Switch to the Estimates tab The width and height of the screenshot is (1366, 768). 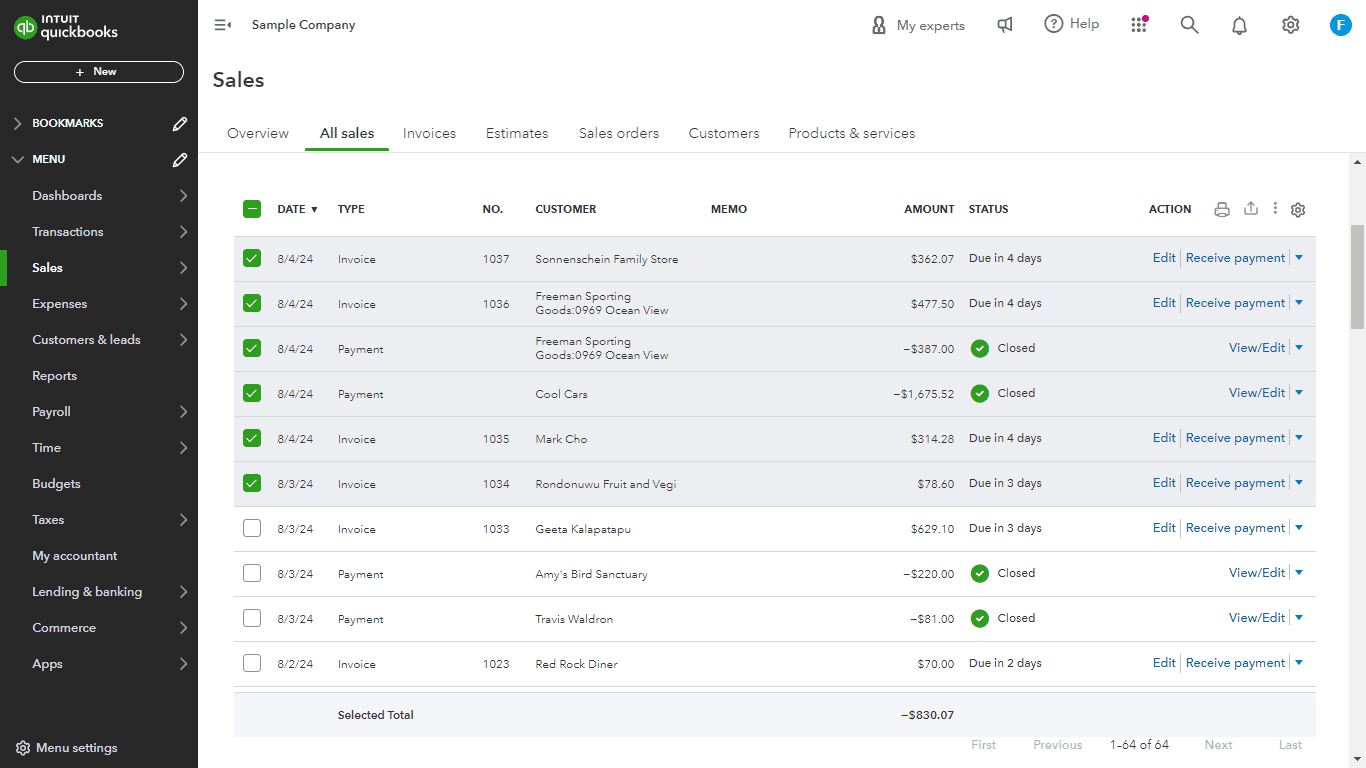pyautogui.click(x=517, y=133)
